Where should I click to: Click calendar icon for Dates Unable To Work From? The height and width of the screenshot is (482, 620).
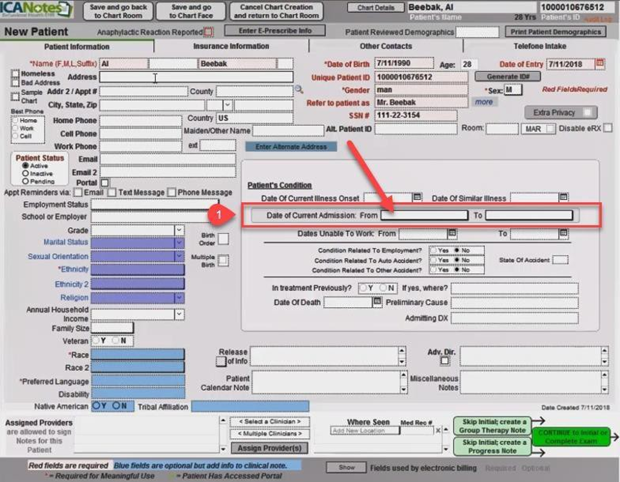[450, 234]
